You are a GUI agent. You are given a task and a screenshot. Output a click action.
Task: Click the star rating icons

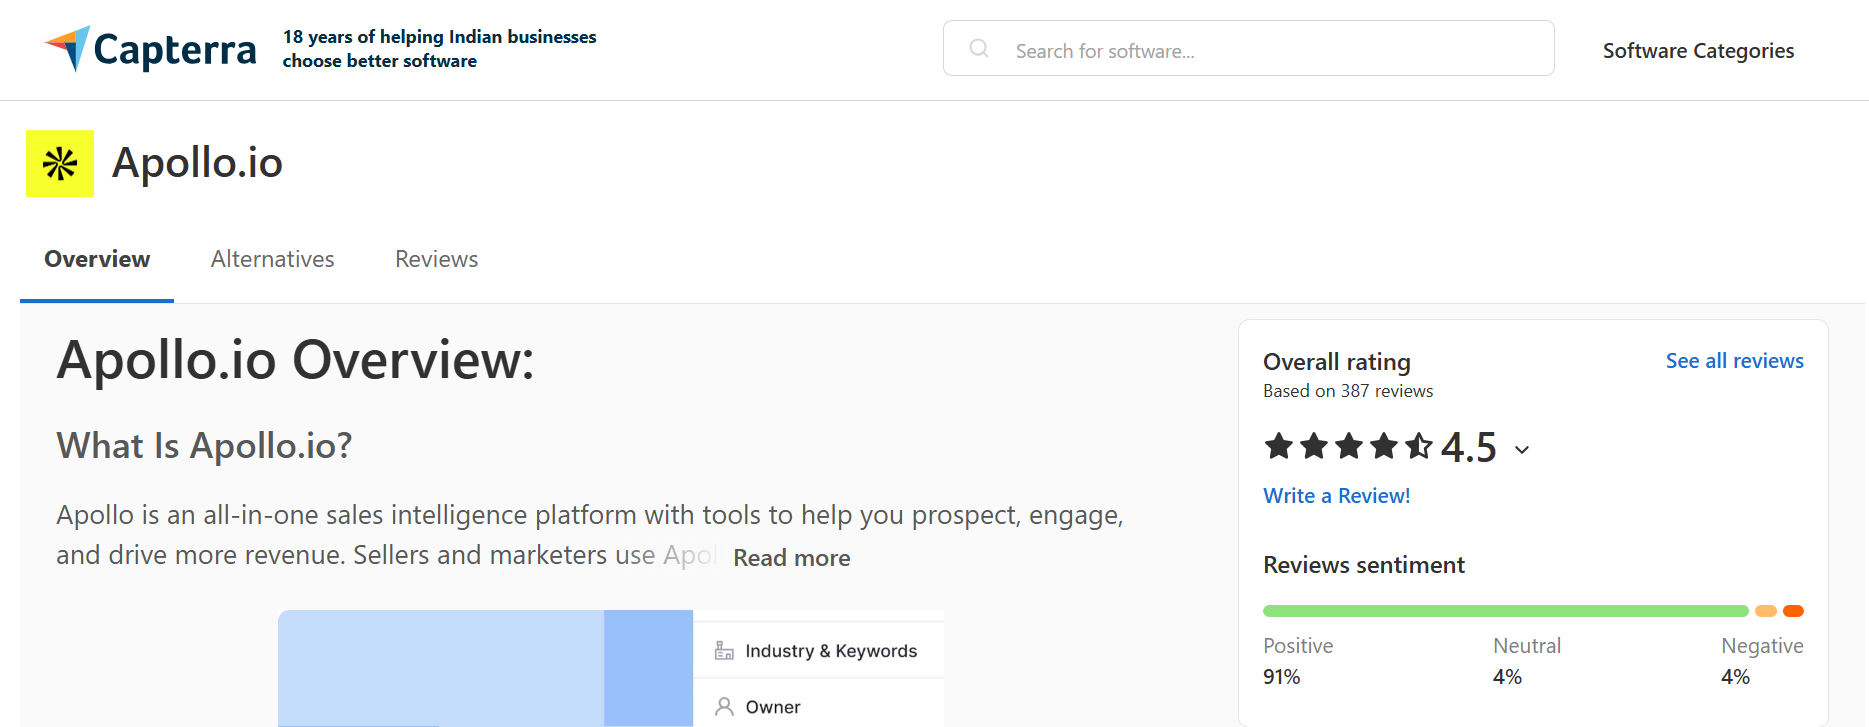pyautogui.click(x=1348, y=446)
